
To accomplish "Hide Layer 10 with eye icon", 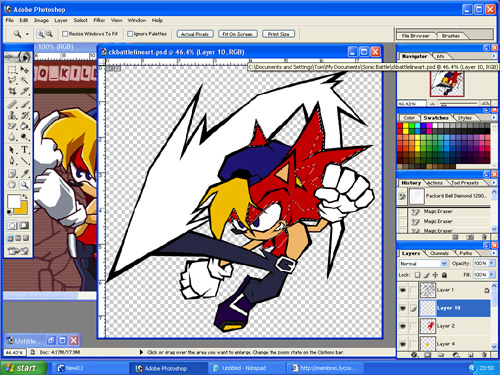I will (x=403, y=308).
